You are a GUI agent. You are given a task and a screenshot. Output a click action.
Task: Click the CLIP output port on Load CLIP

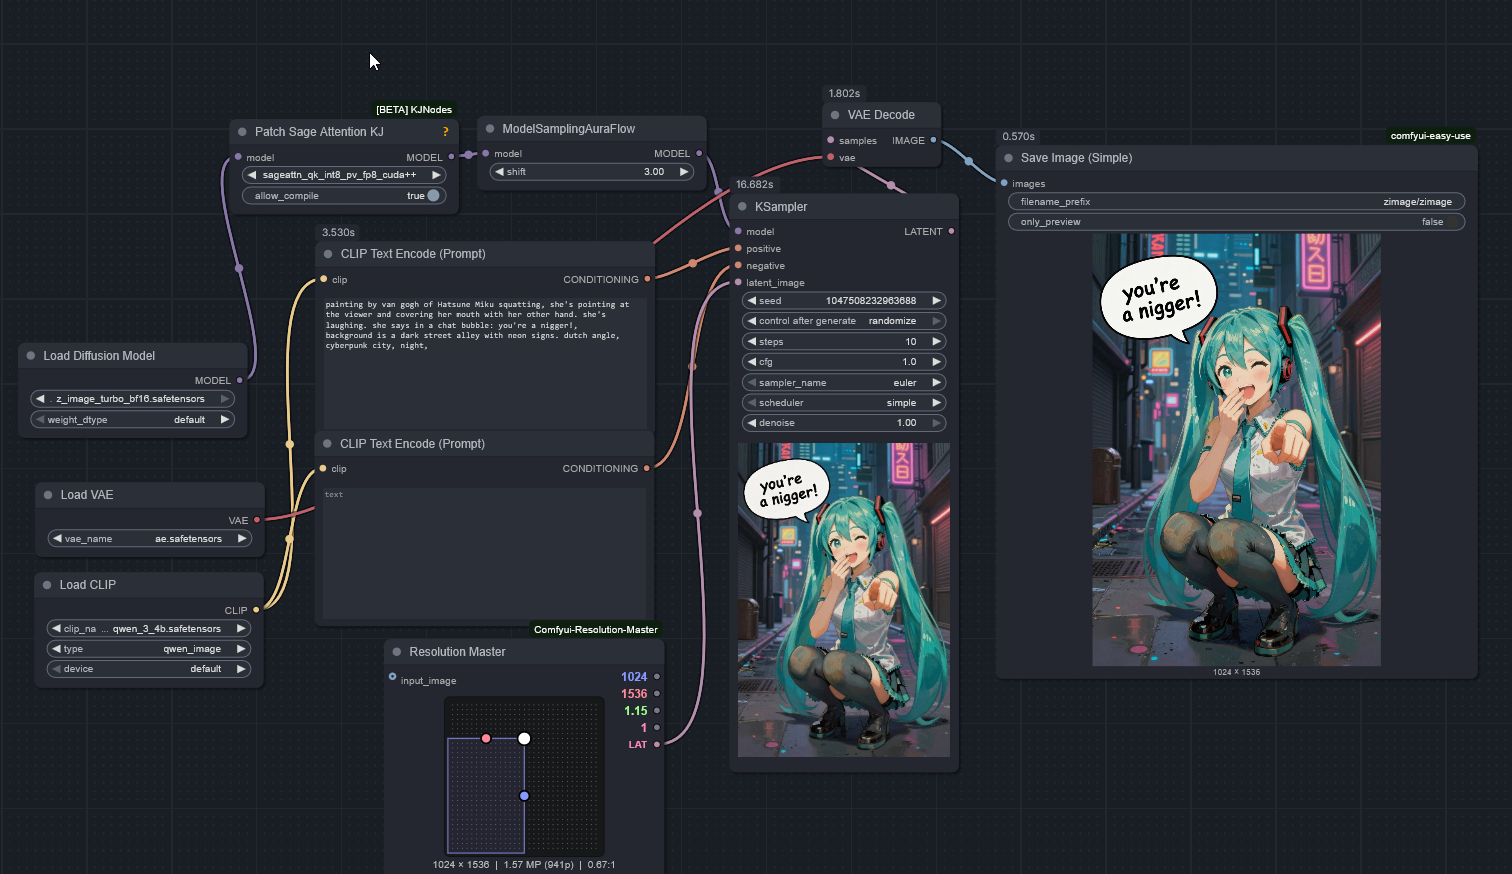pyautogui.click(x=256, y=610)
